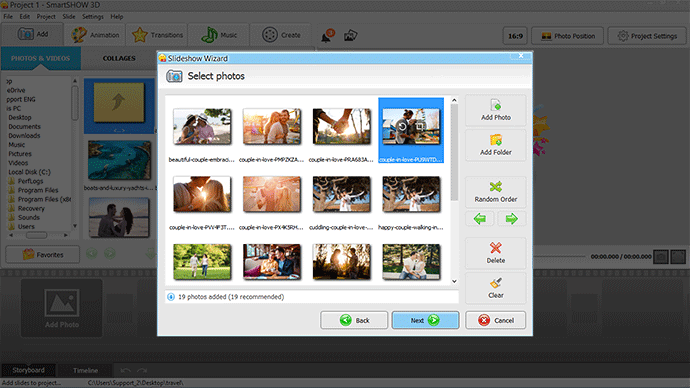The image size is (690, 388).
Task: Clear all photos from the list
Action: click(x=495, y=288)
